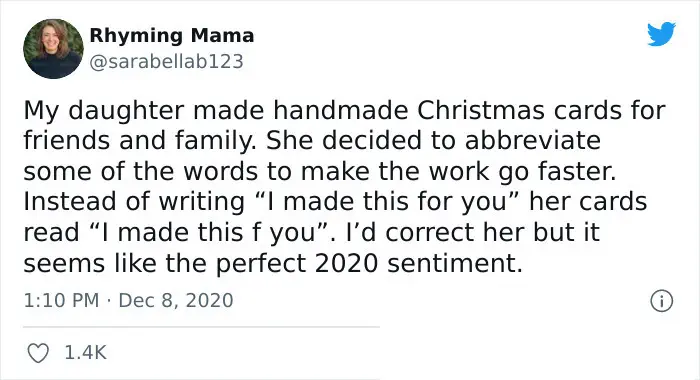Click the words "2020 sentiment"
This screenshot has width=700, height=380.
[x=418, y=263]
